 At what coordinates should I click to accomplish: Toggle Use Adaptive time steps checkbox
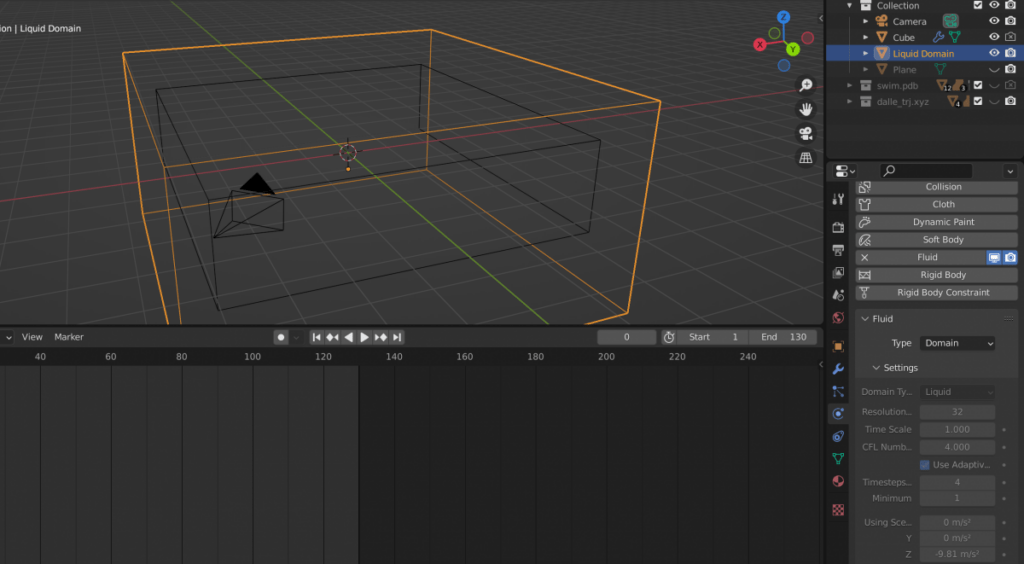tap(925, 465)
